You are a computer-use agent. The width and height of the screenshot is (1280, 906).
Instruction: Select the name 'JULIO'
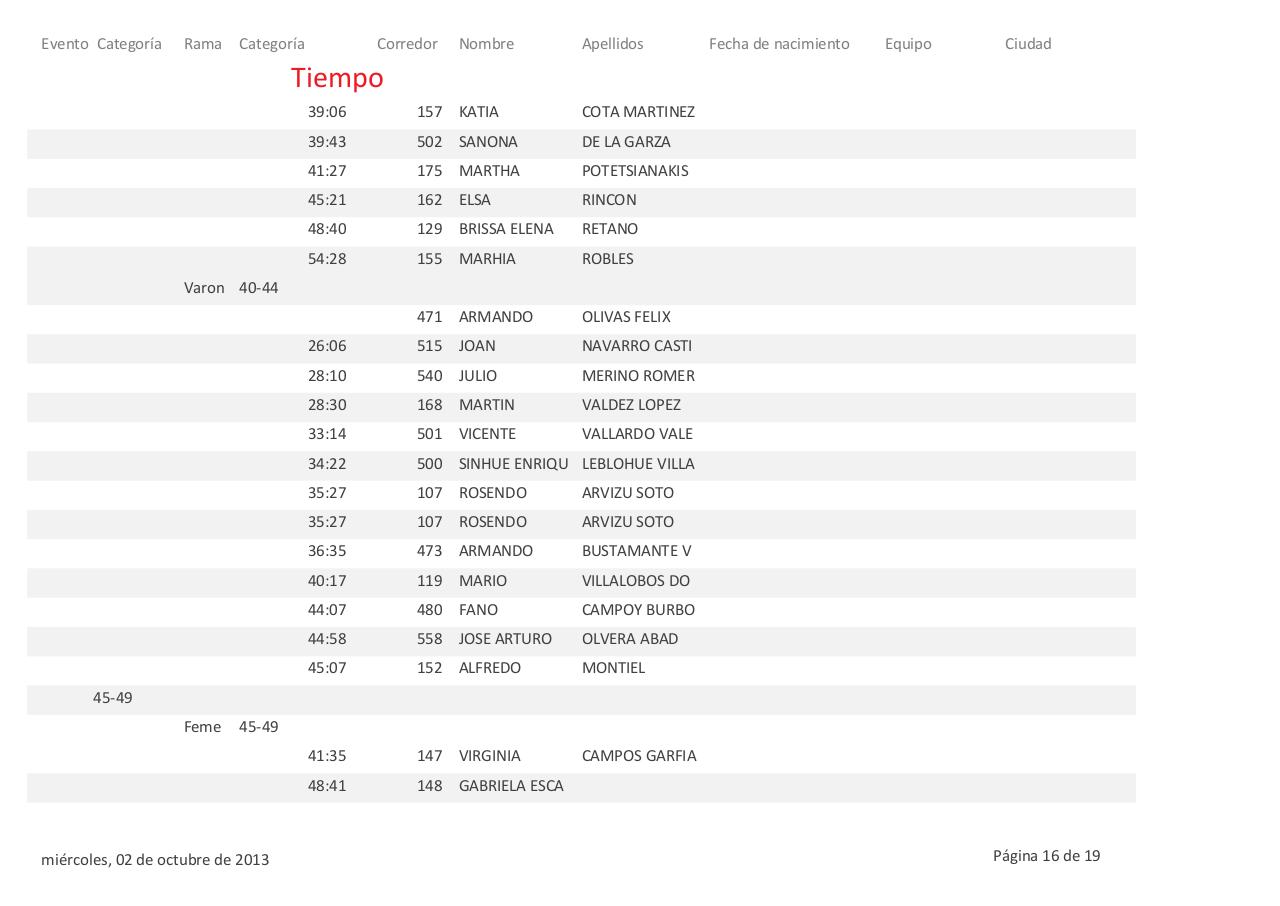478,376
